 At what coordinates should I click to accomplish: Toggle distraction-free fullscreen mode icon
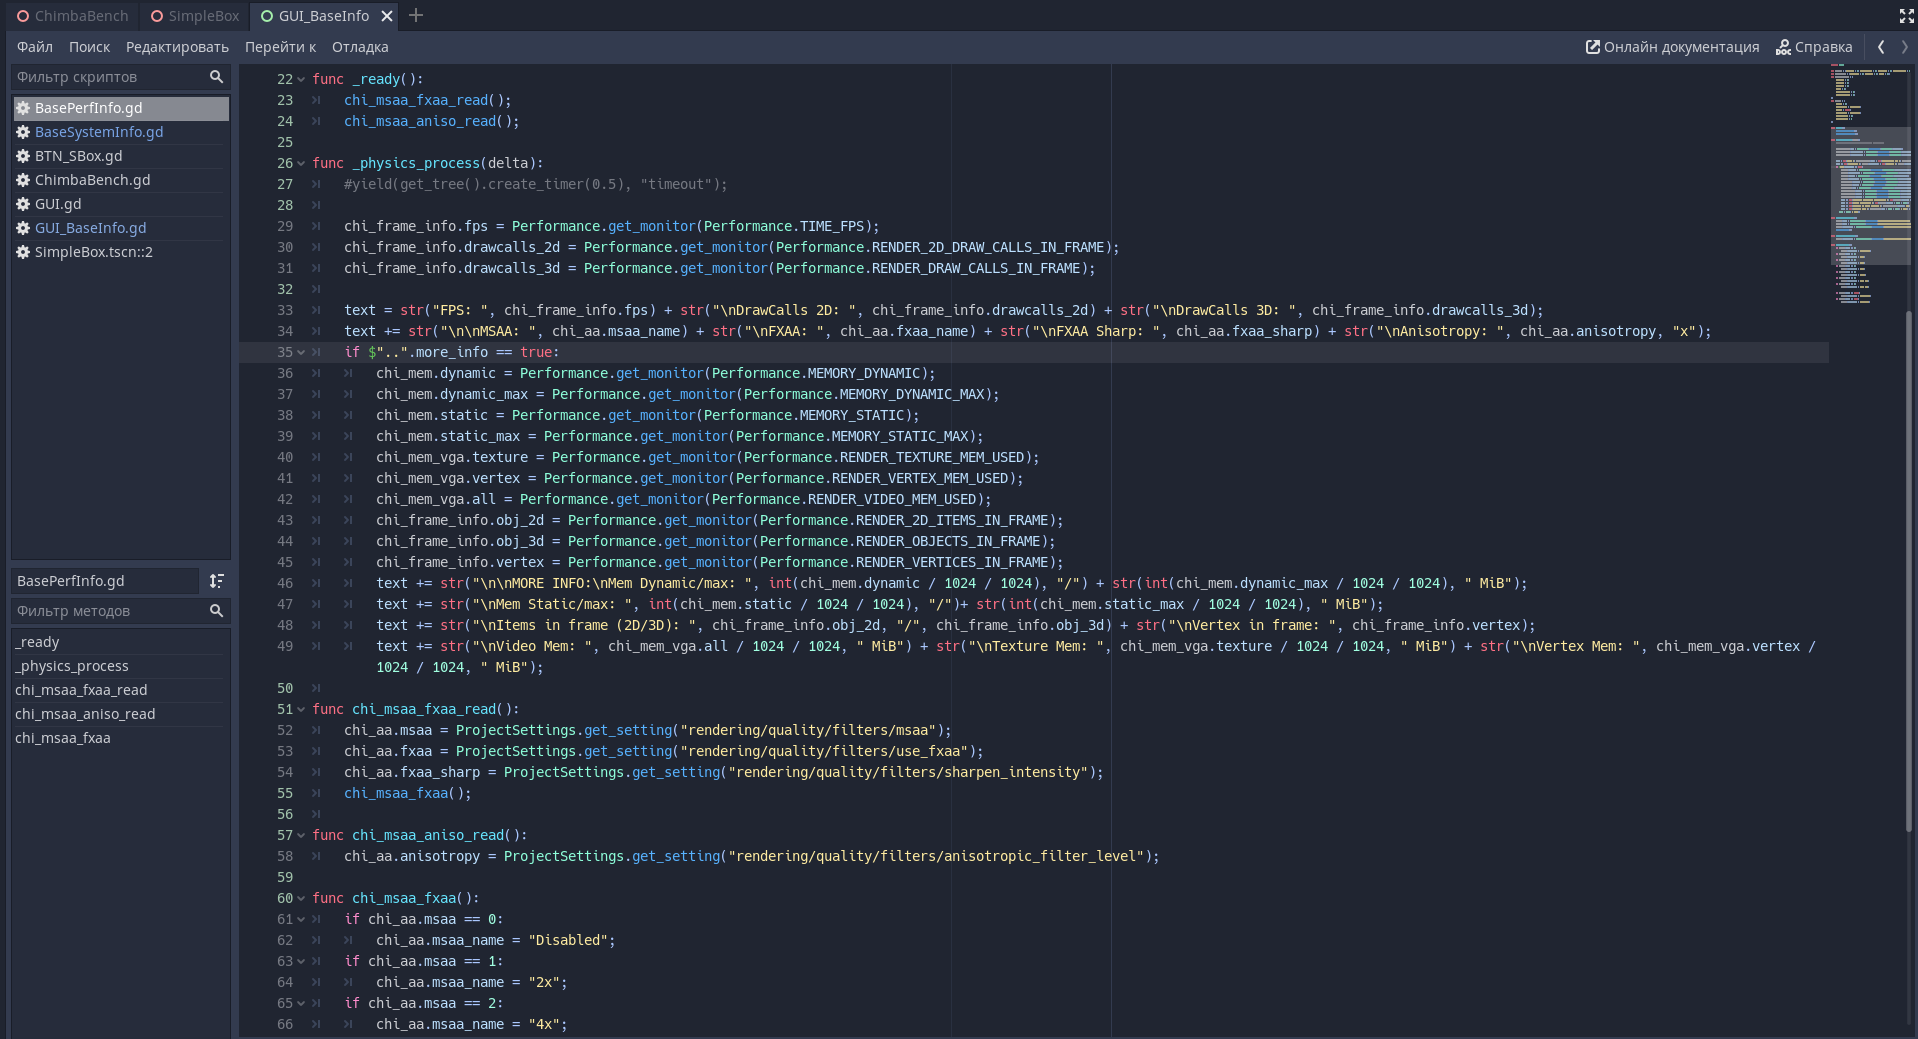tap(1906, 16)
